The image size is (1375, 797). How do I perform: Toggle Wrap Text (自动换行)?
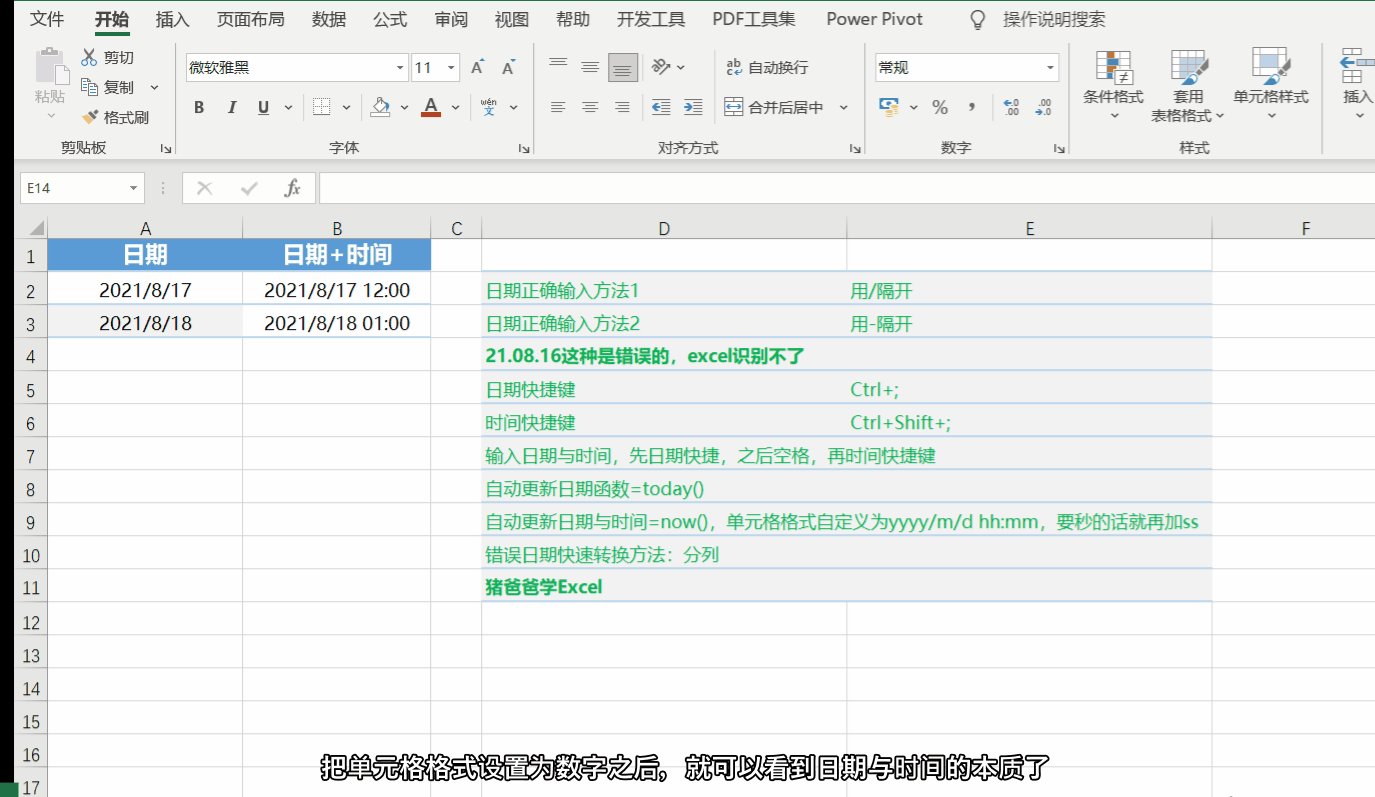pyautogui.click(x=767, y=67)
